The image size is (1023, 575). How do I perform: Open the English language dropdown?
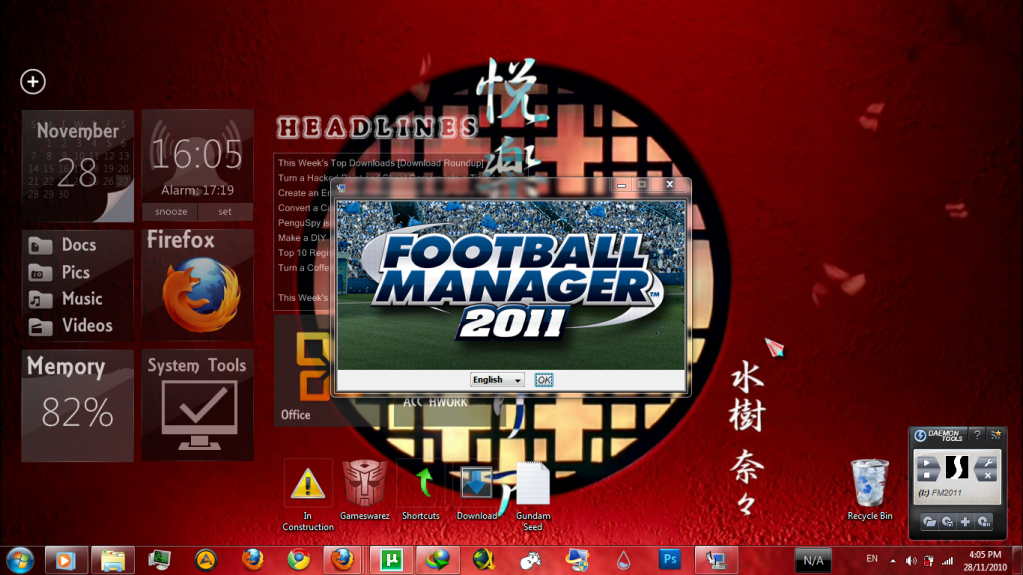(x=497, y=380)
